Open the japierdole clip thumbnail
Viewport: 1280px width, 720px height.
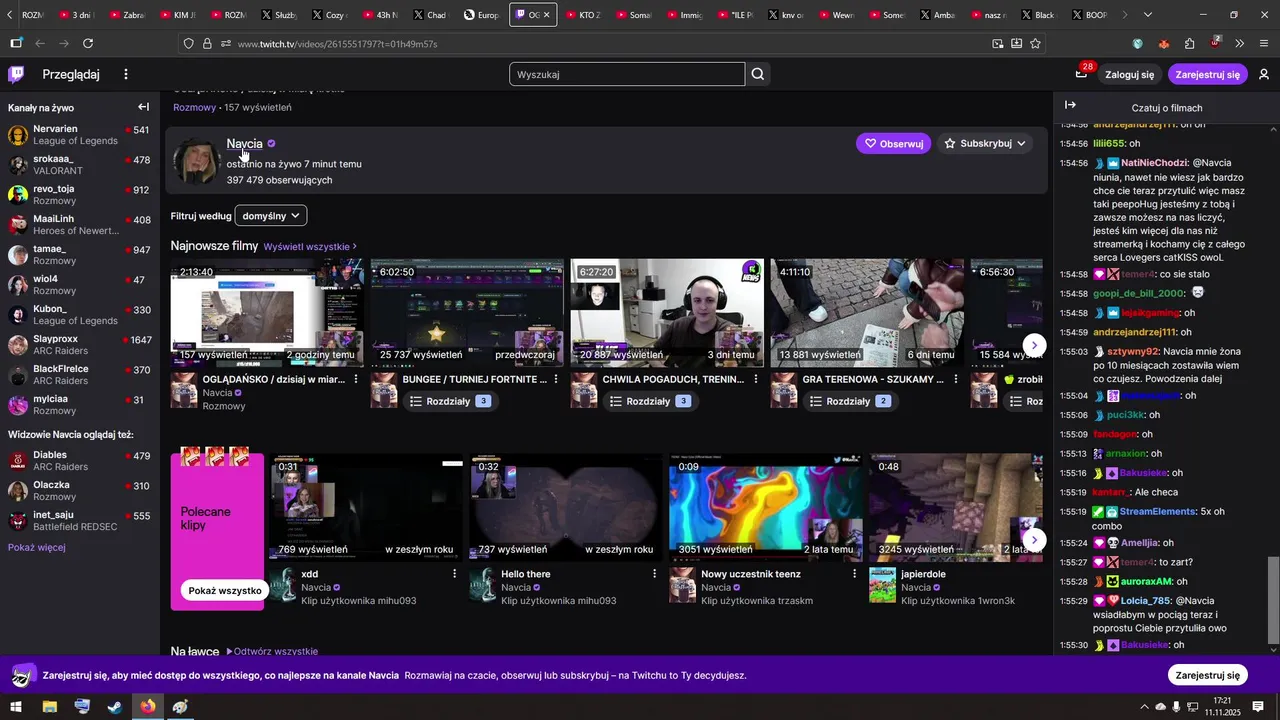pyautogui.click(x=956, y=507)
